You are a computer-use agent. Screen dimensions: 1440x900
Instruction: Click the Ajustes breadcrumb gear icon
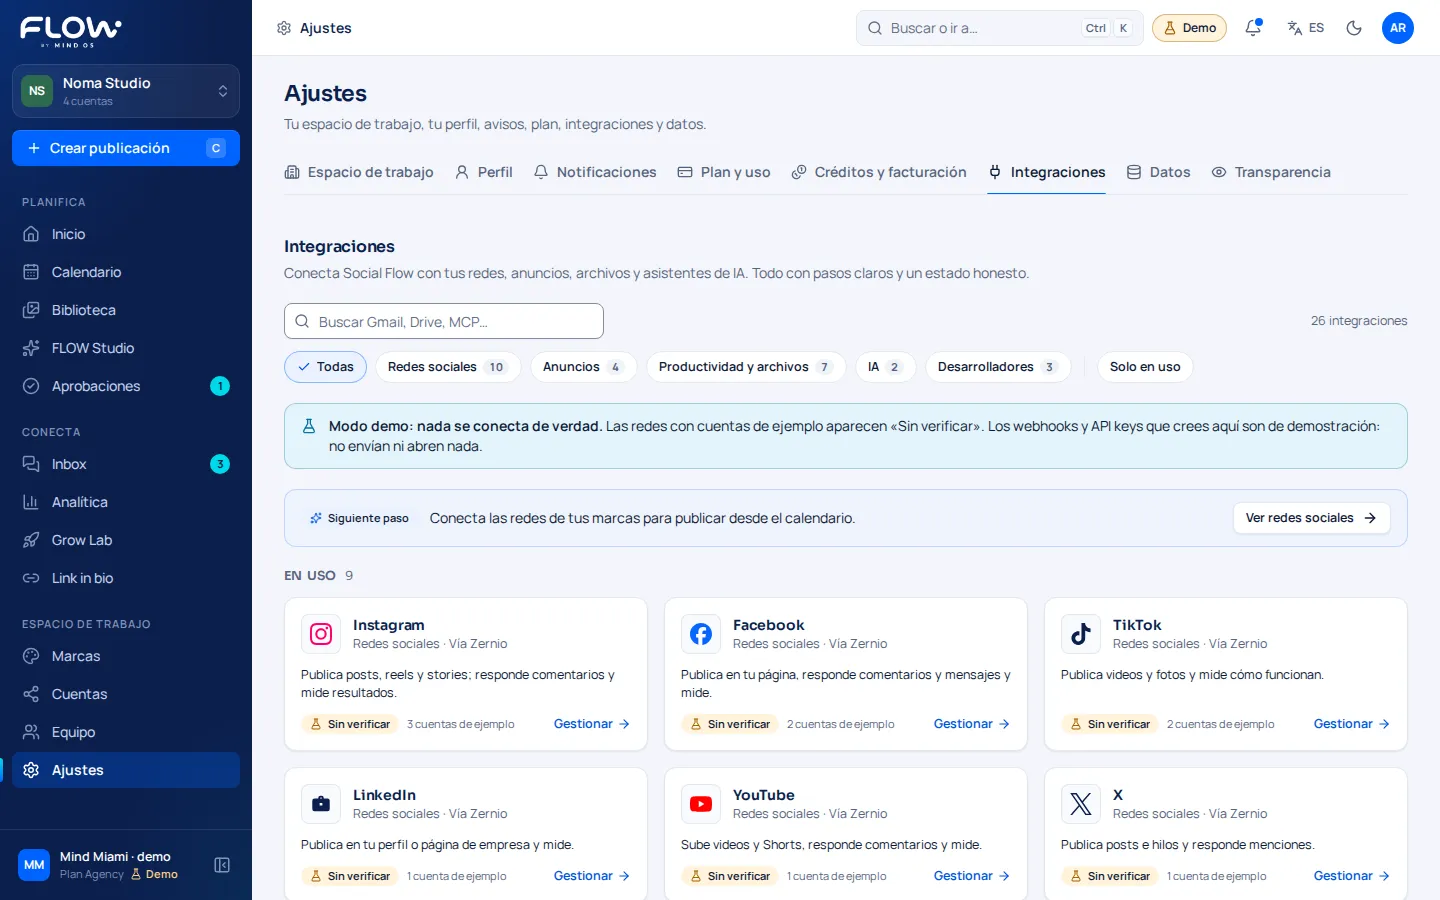click(284, 28)
